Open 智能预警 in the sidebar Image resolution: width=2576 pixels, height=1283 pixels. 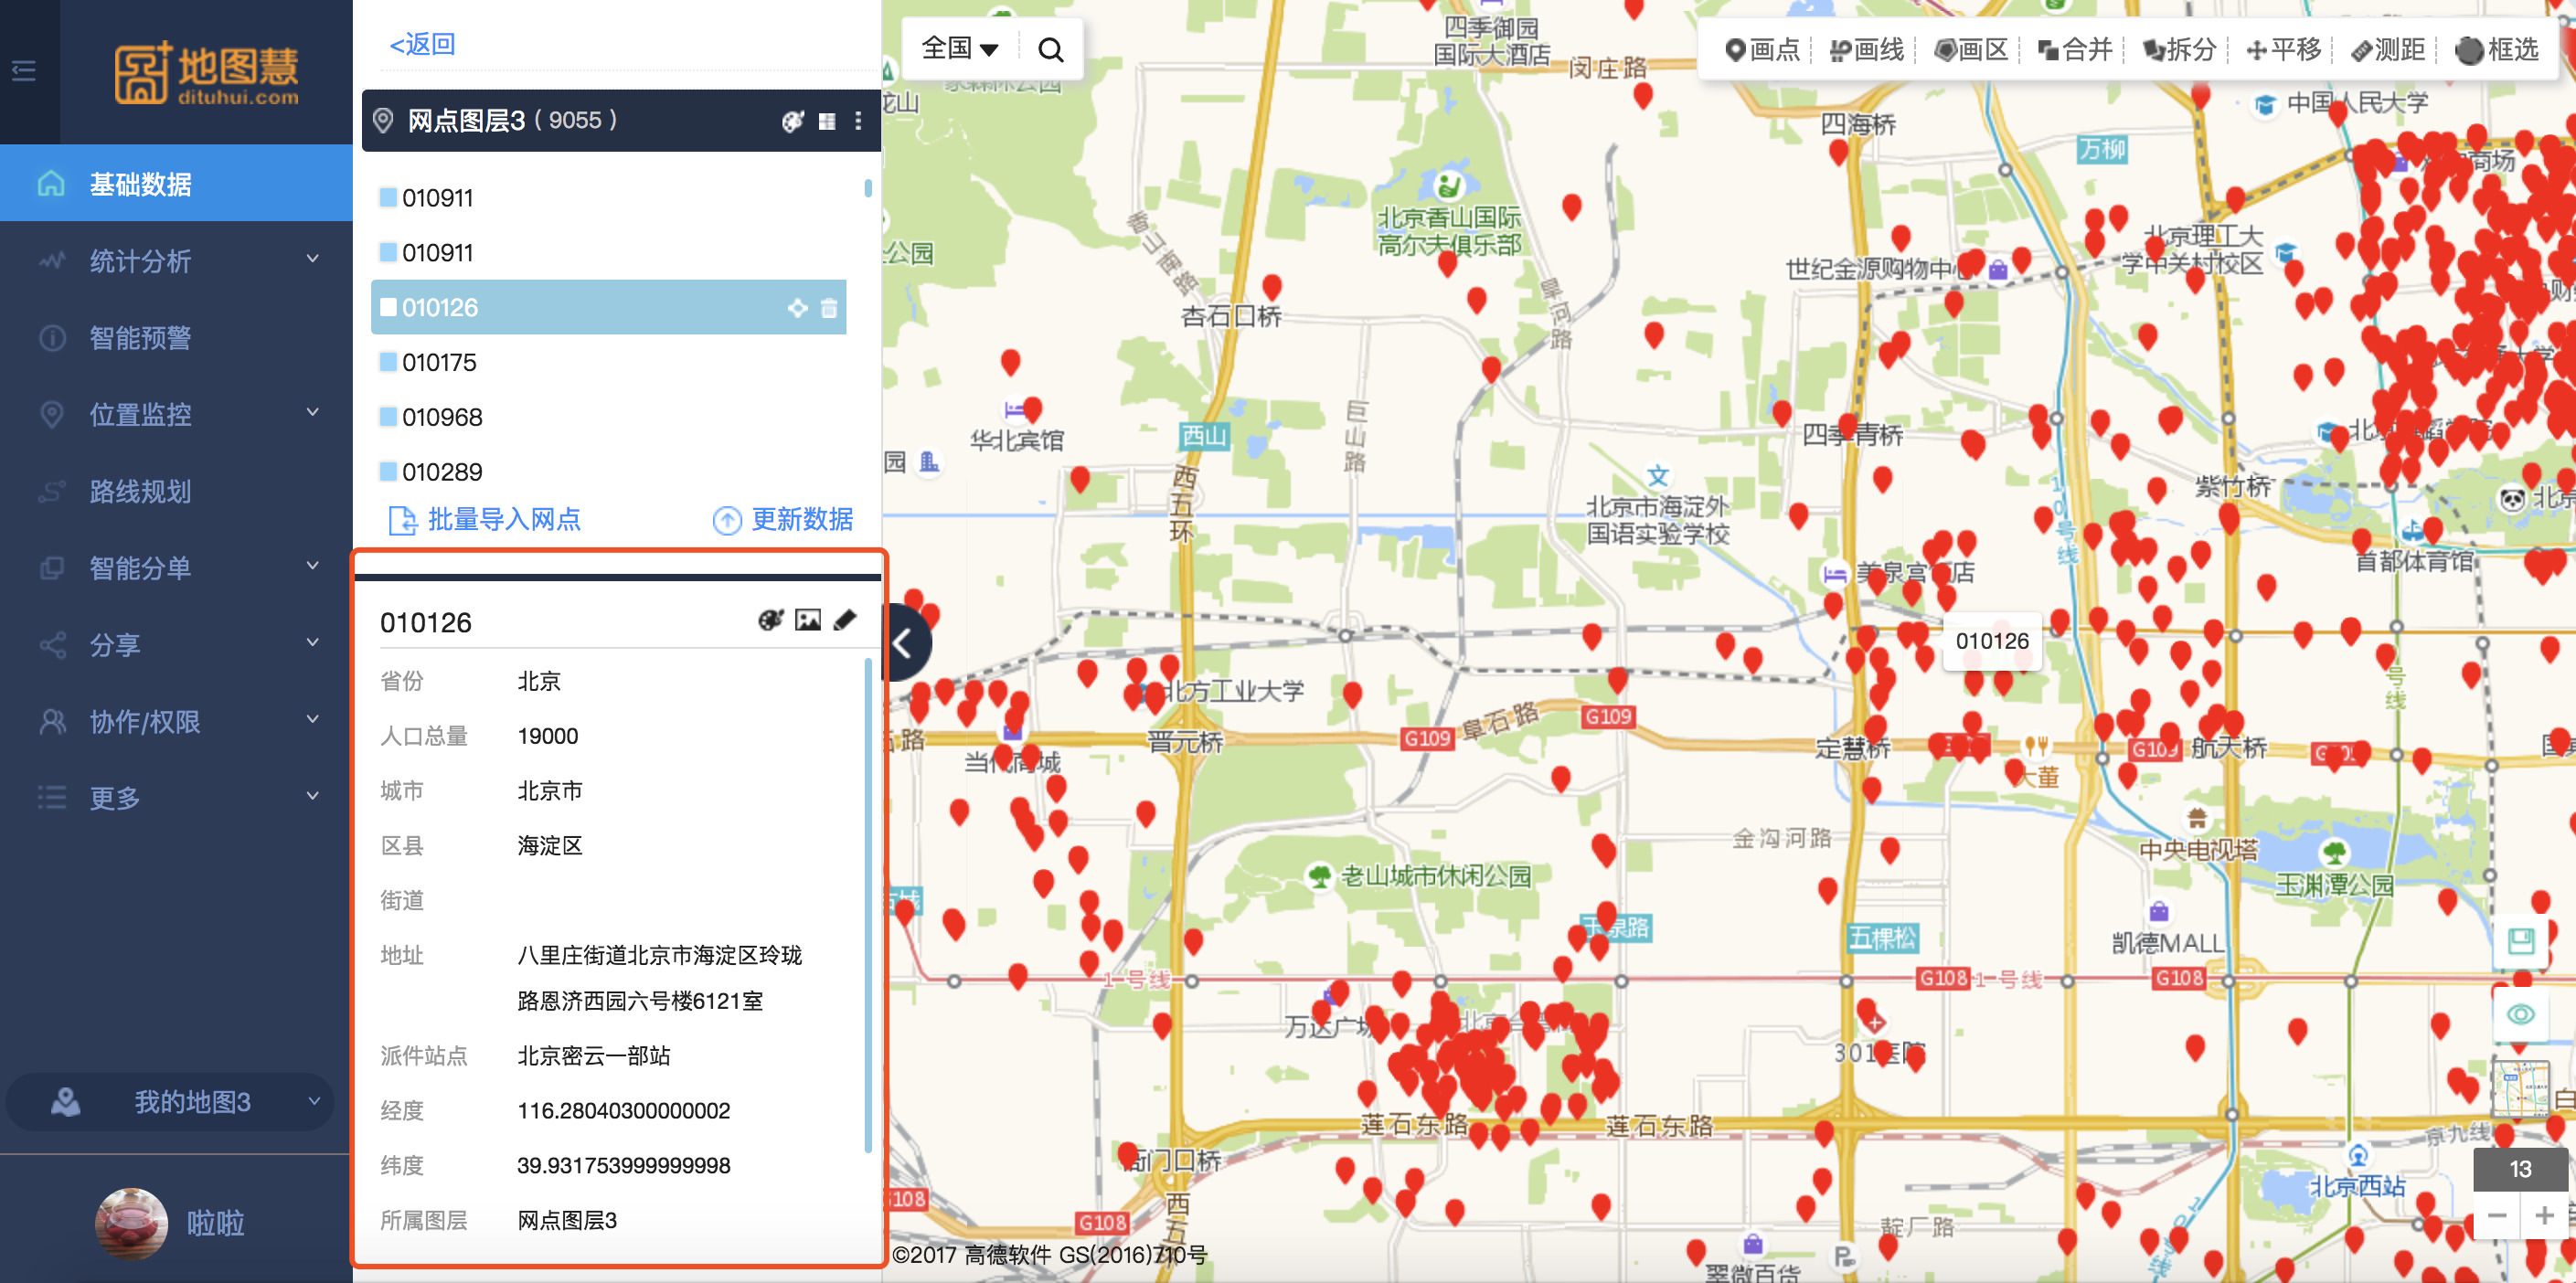[140, 338]
